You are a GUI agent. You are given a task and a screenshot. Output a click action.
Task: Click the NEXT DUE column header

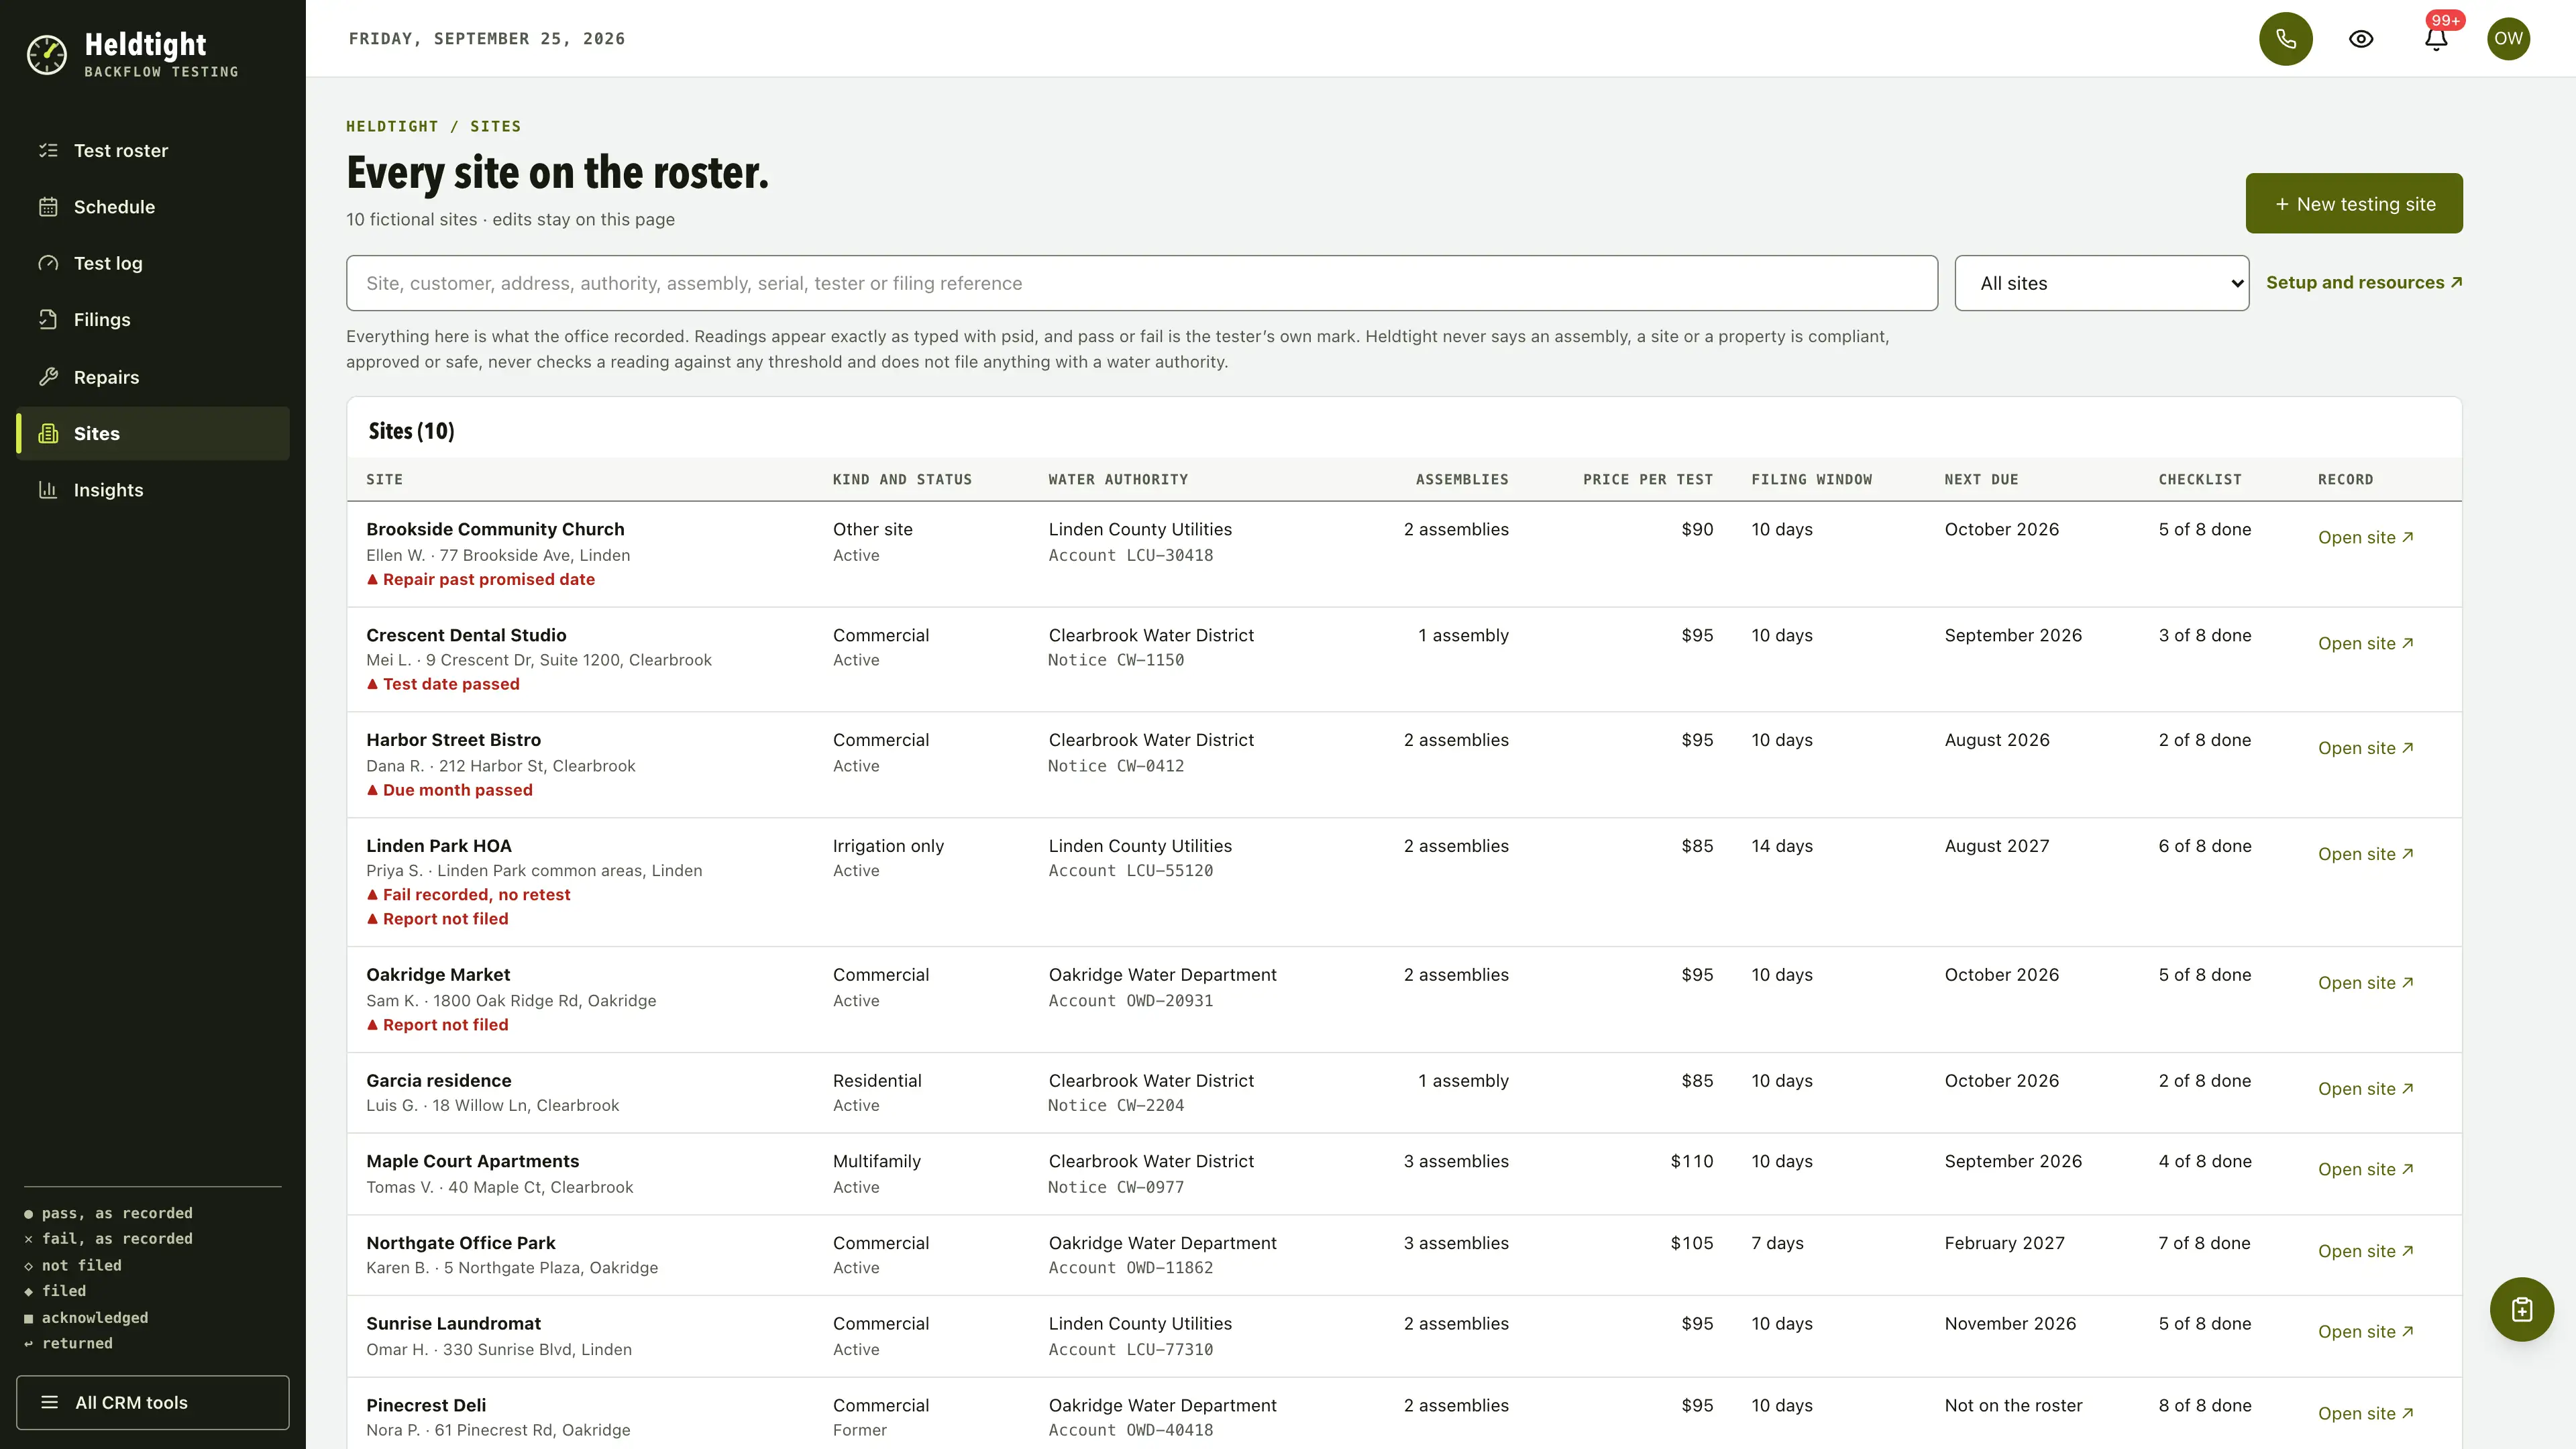tap(1981, 480)
